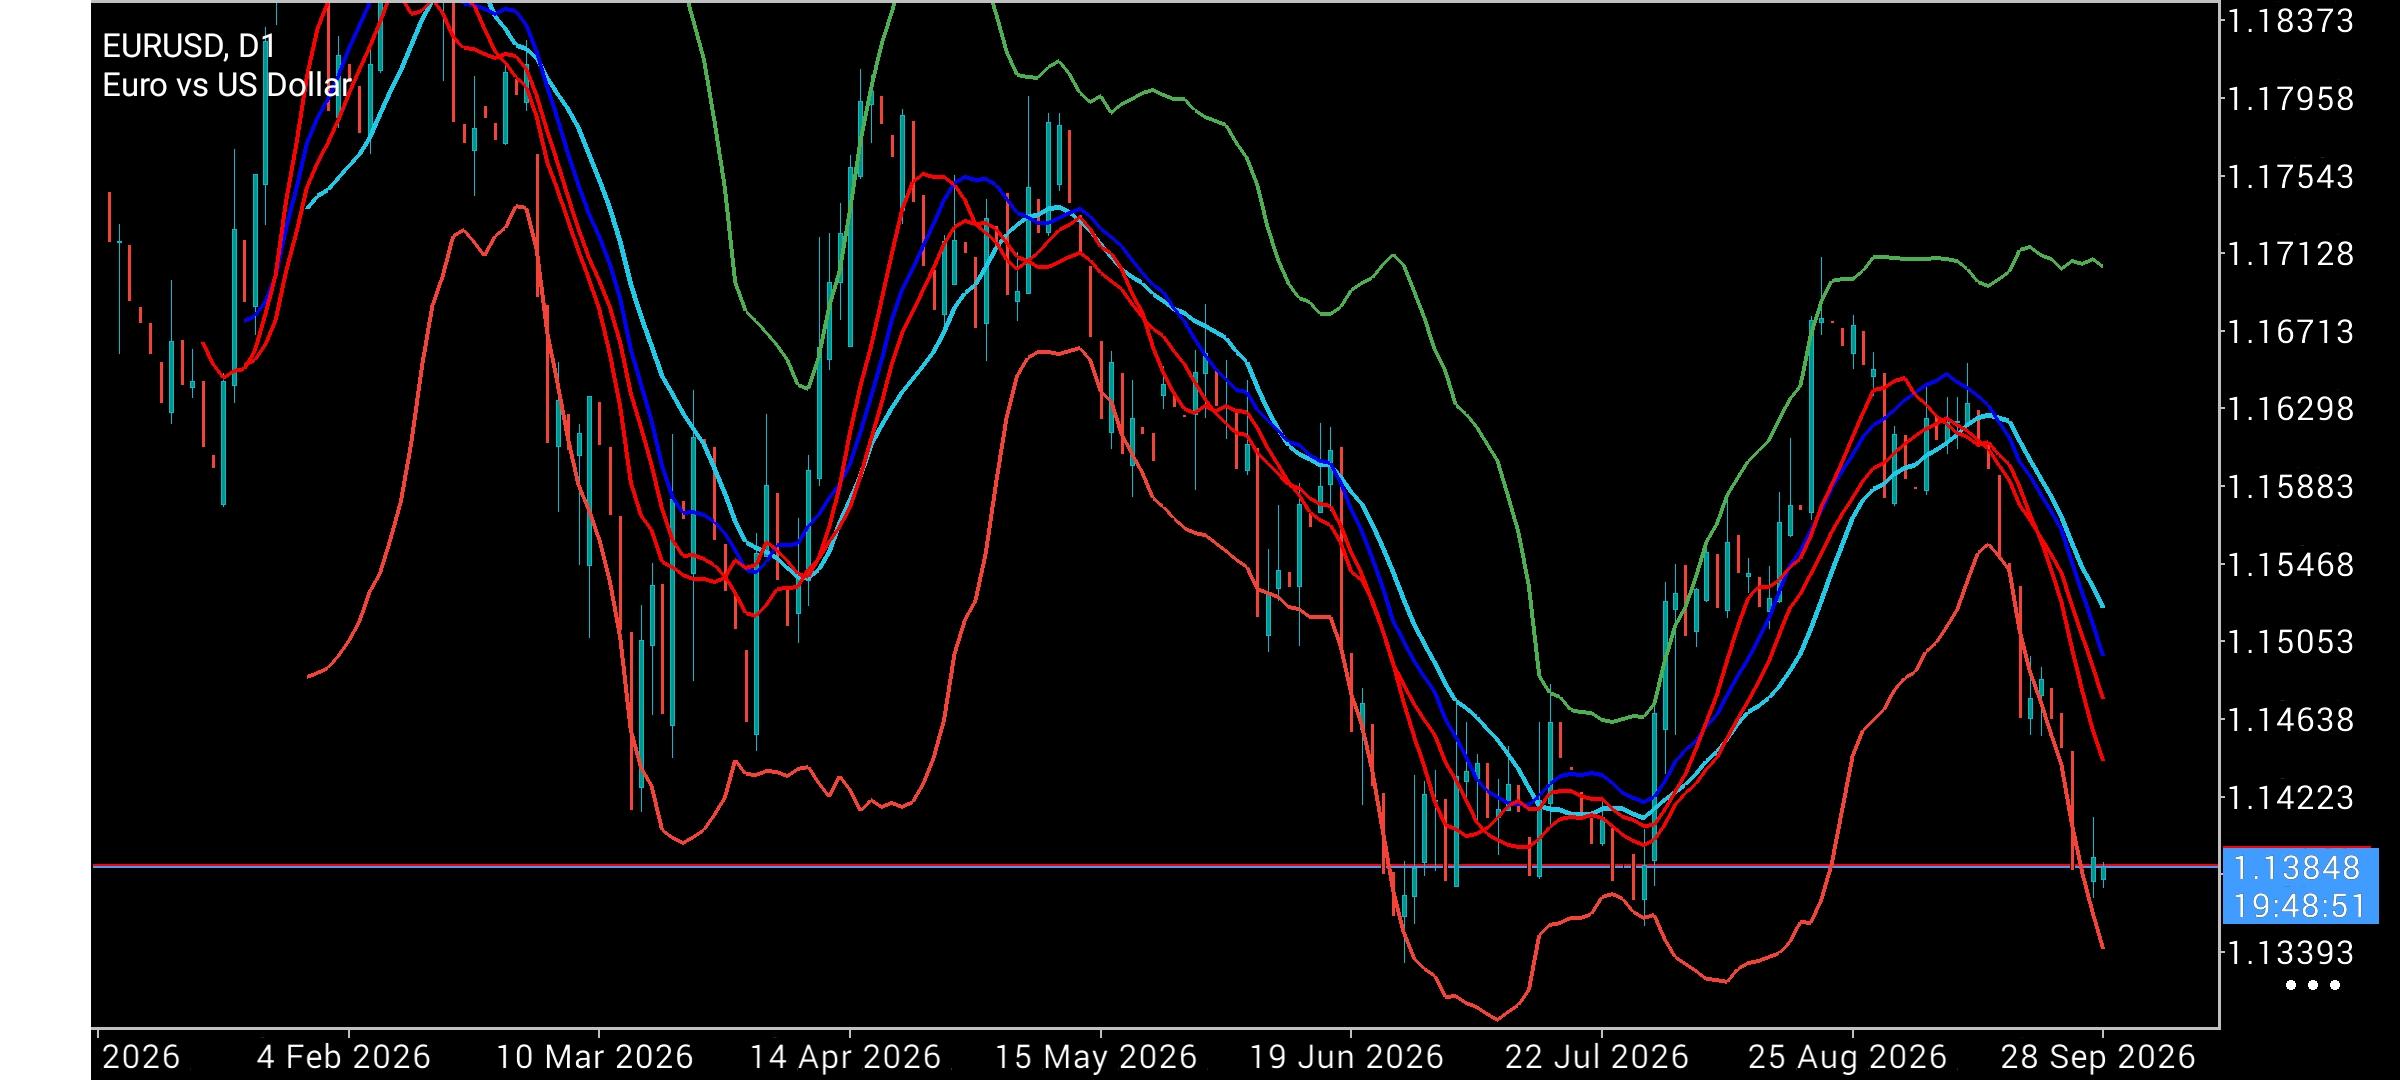Click the 19 Jun 2026 date label
The image size is (2400, 1080).
pos(1346,1057)
